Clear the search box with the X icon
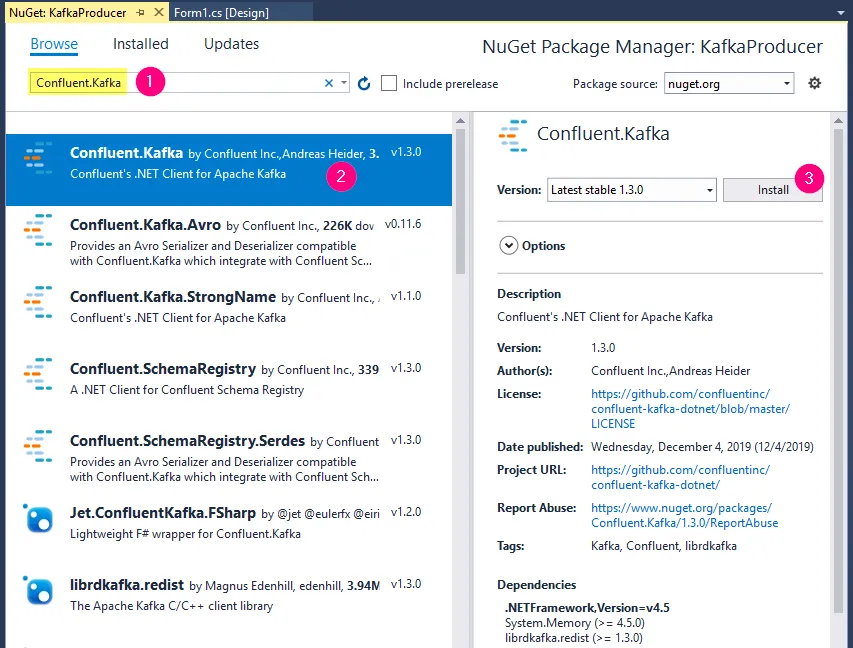This screenshot has width=853, height=648. click(329, 83)
